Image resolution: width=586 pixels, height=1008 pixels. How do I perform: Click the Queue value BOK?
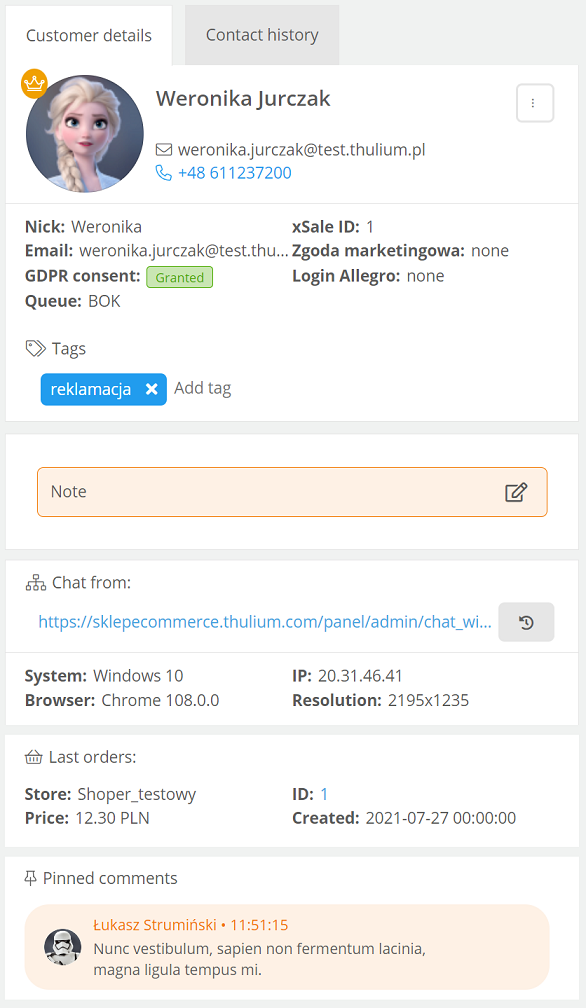[104, 302]
